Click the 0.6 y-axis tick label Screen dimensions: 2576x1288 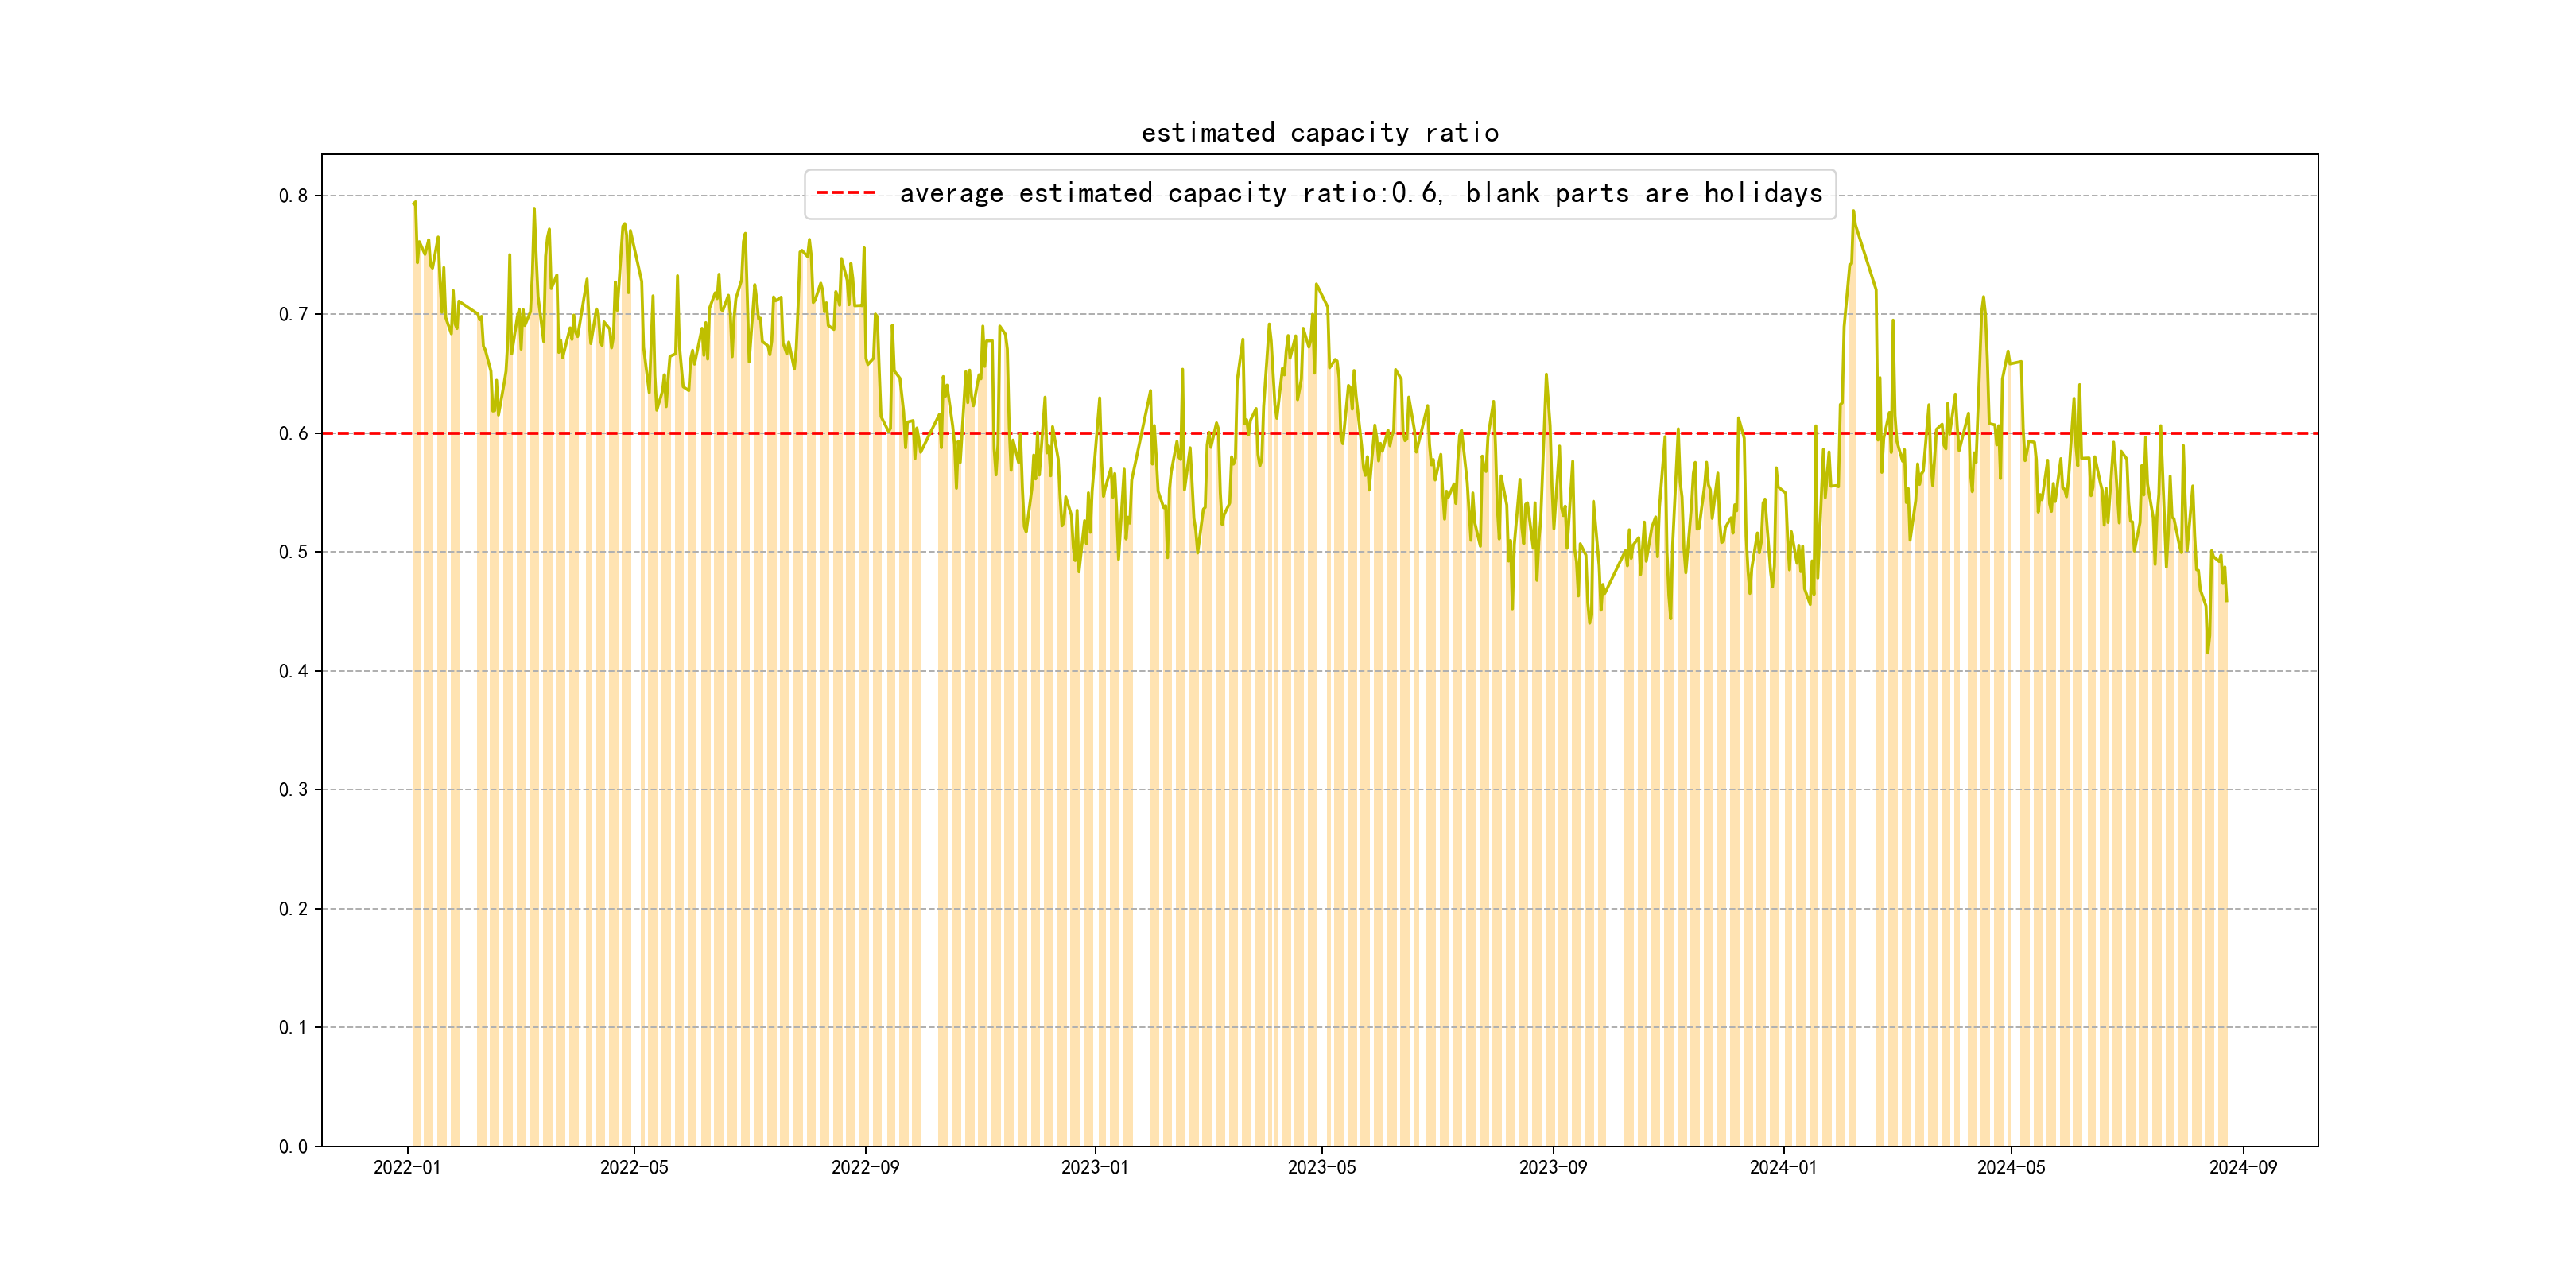click(x=293, y=433)
